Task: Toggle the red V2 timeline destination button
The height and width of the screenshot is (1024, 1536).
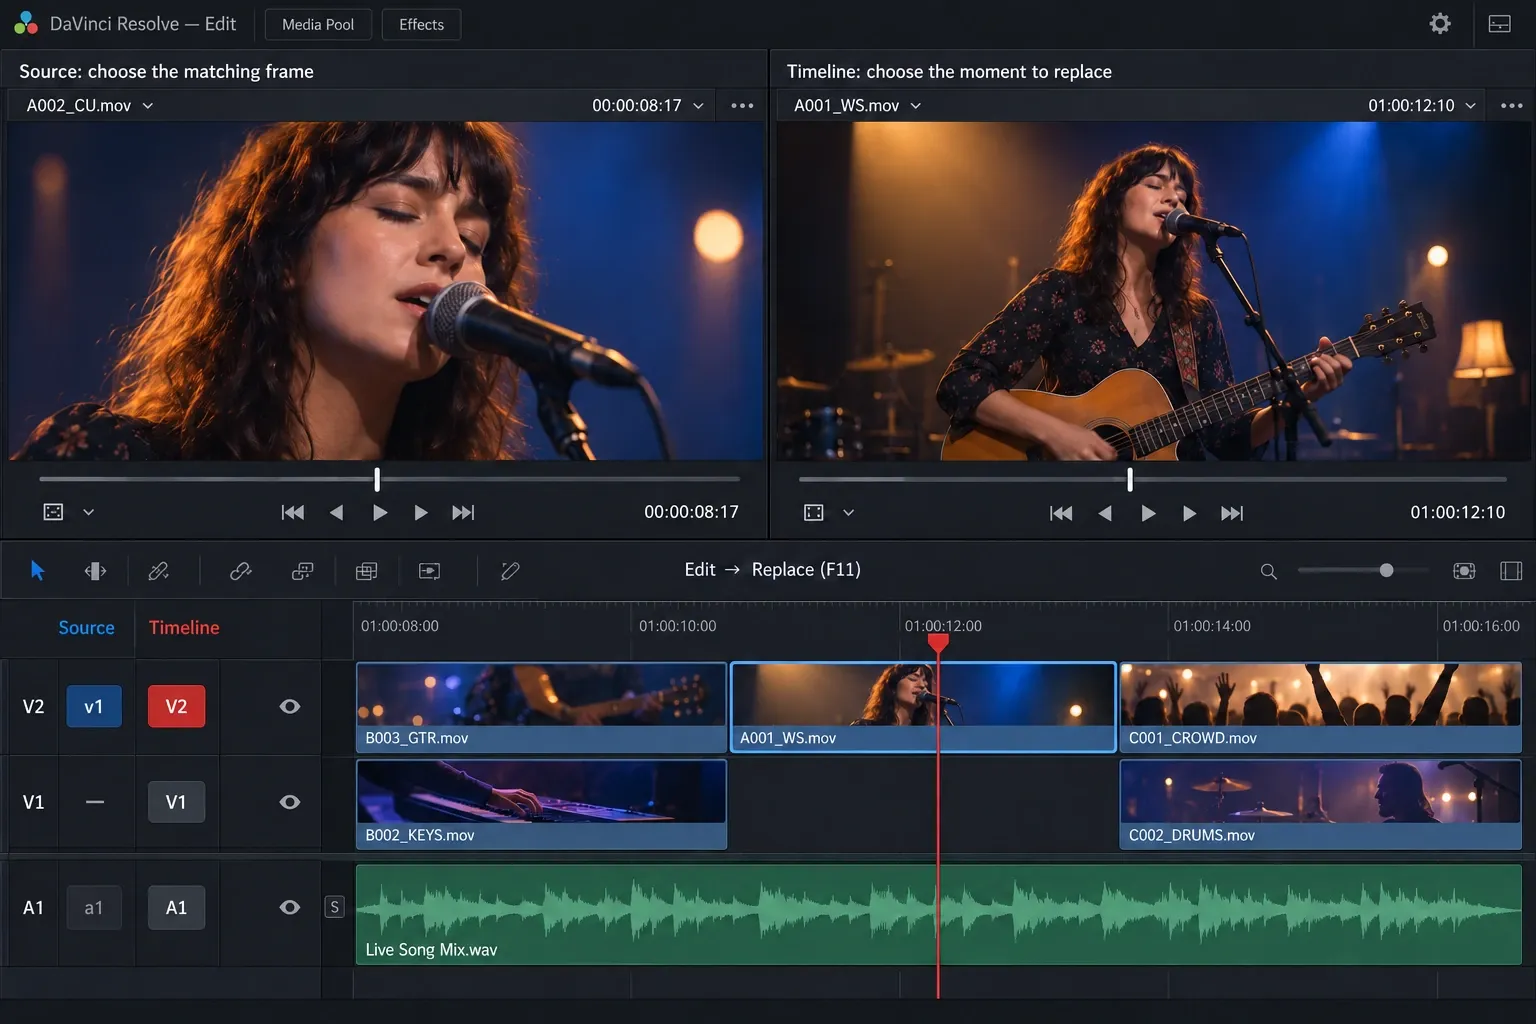Action: pos(176,706)
